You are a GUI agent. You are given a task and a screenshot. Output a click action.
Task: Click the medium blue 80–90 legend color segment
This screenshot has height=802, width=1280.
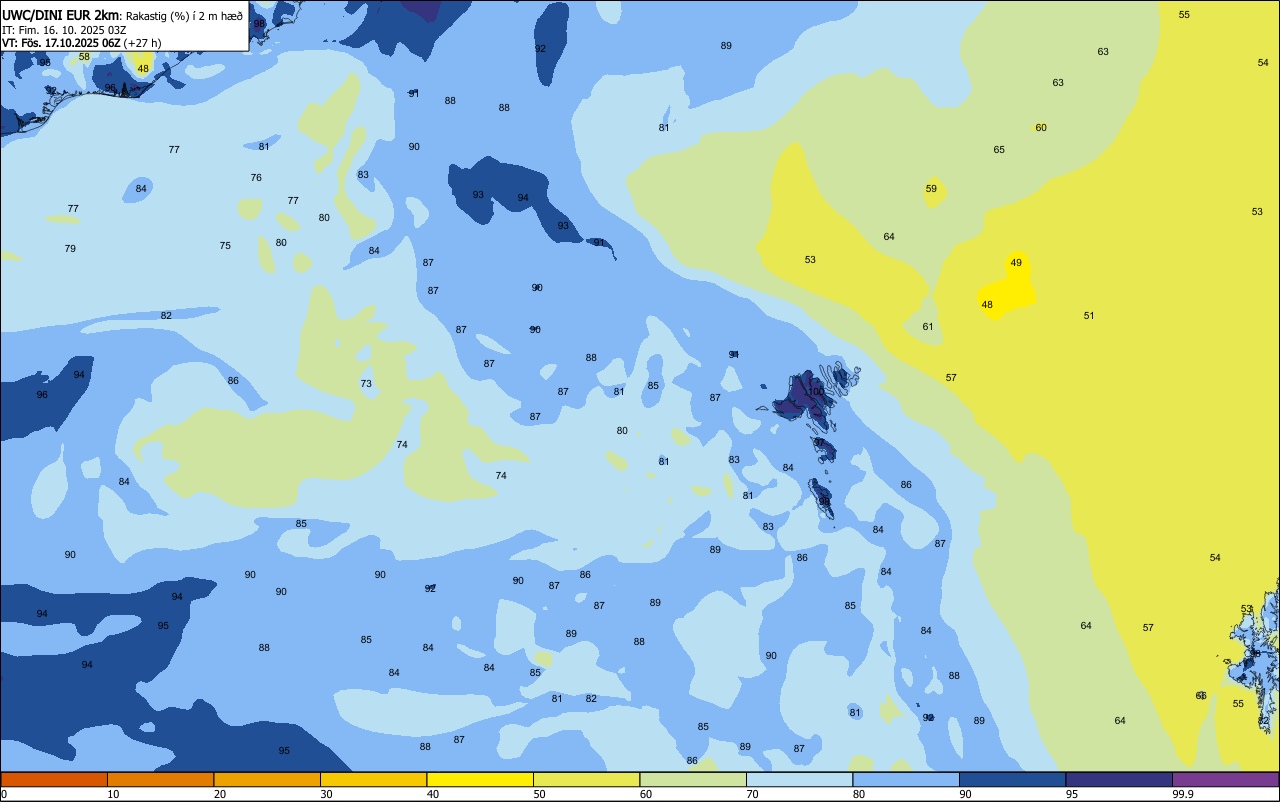(x=906, y=779)
